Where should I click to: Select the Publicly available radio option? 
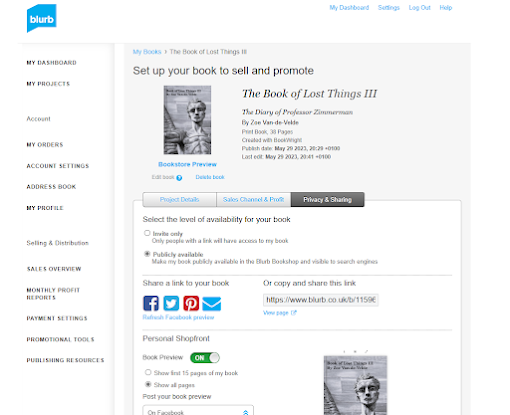point(147,254)
